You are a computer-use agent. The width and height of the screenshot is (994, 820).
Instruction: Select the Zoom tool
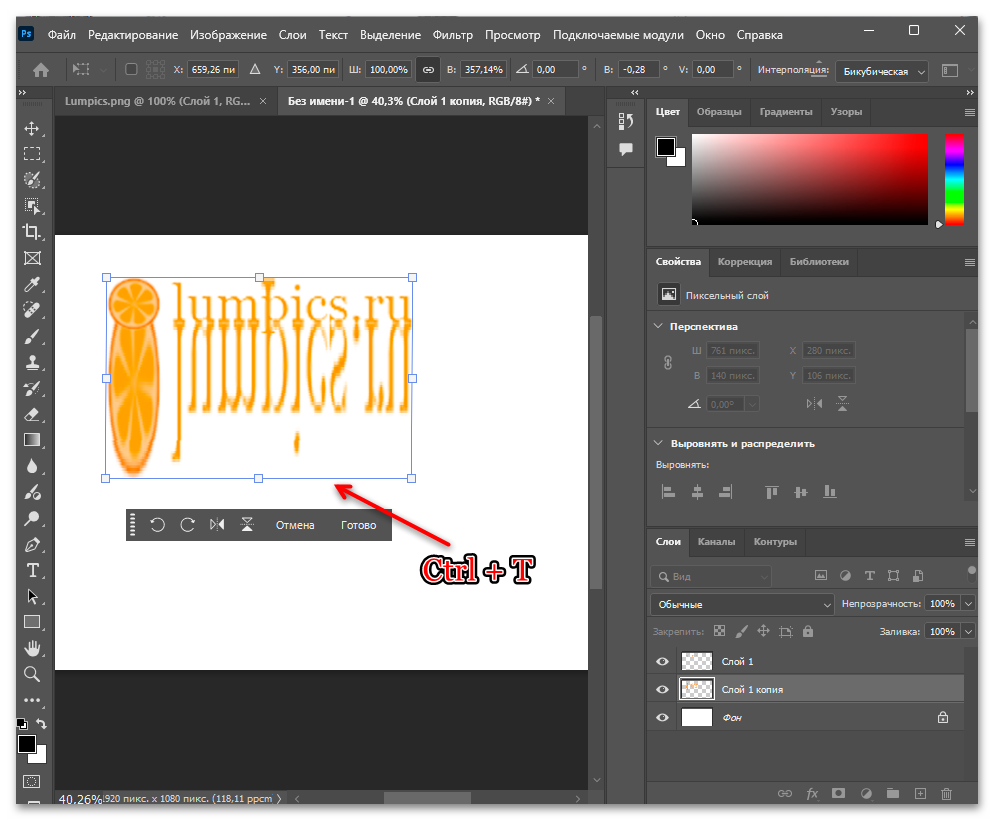32,674
